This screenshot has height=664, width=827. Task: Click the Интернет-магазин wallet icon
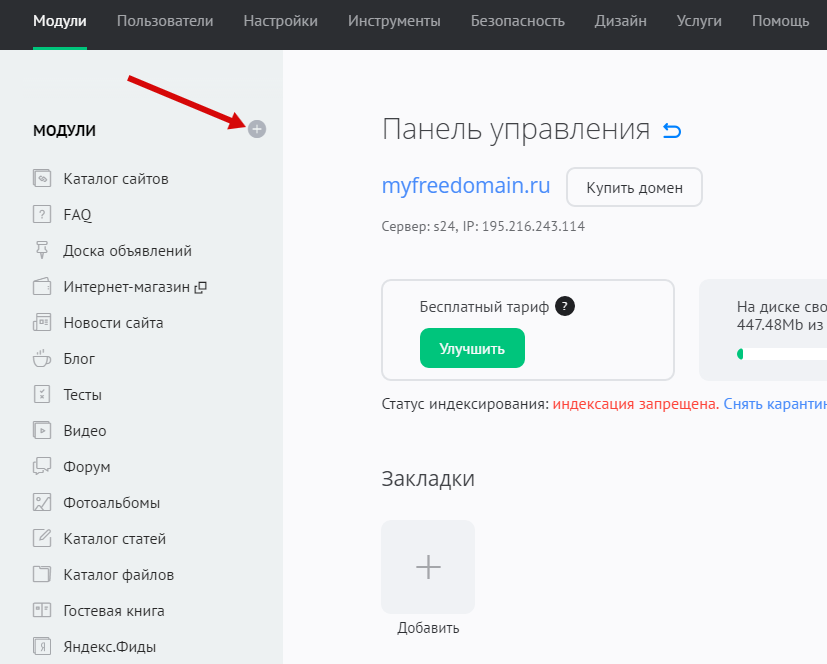[x=42, y=287]
